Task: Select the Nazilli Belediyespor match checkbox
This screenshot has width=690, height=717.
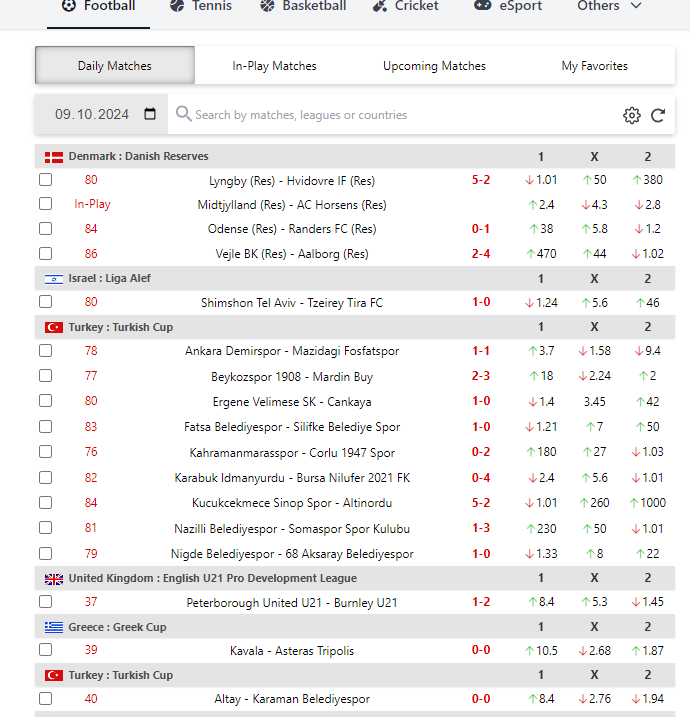Action: point(46,528)
